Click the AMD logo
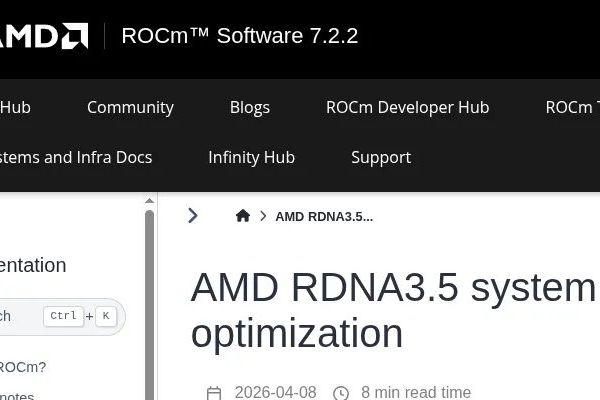Viewport: 600px width, 400px height. (43, 36)
